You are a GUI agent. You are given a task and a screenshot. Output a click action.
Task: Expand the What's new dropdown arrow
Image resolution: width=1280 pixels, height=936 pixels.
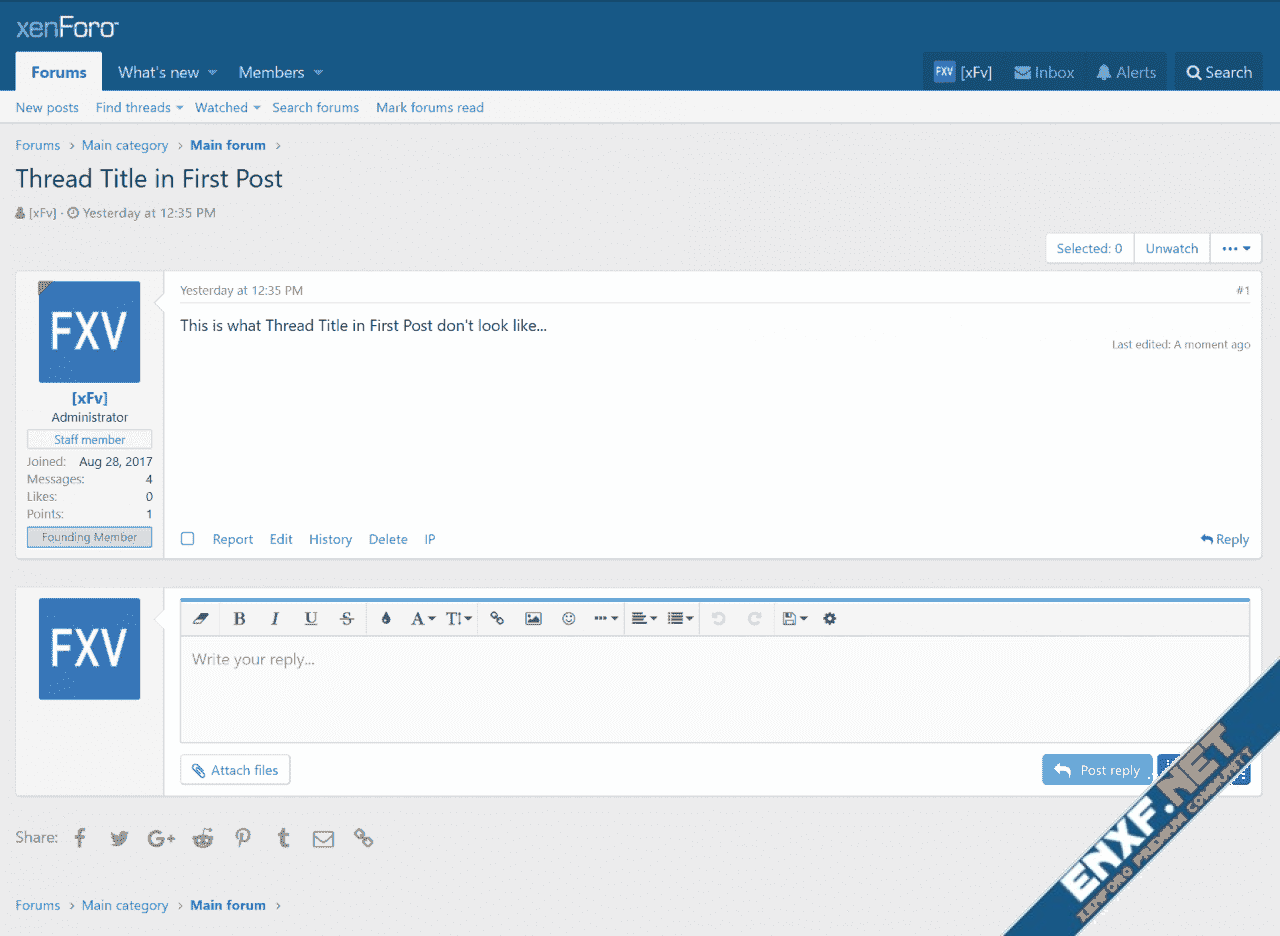click(212, 73)
